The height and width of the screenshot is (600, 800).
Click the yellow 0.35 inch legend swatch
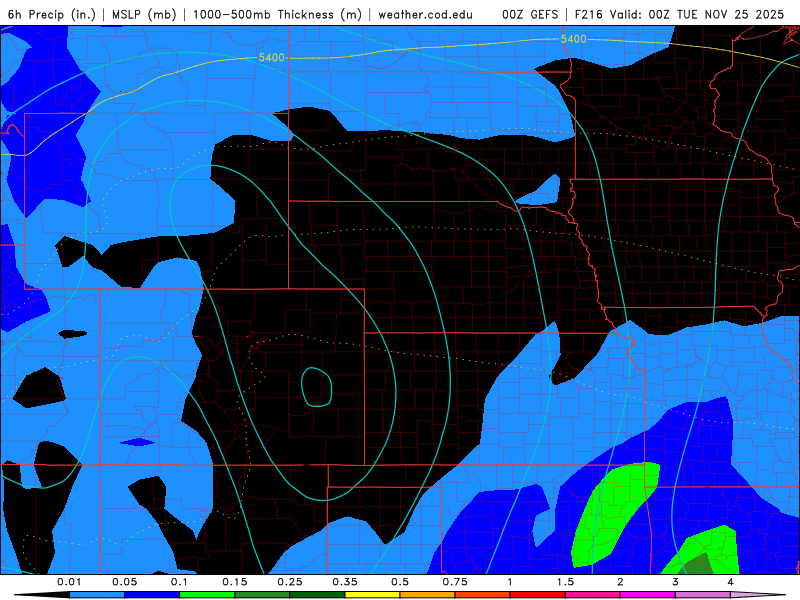click(372, 595)
